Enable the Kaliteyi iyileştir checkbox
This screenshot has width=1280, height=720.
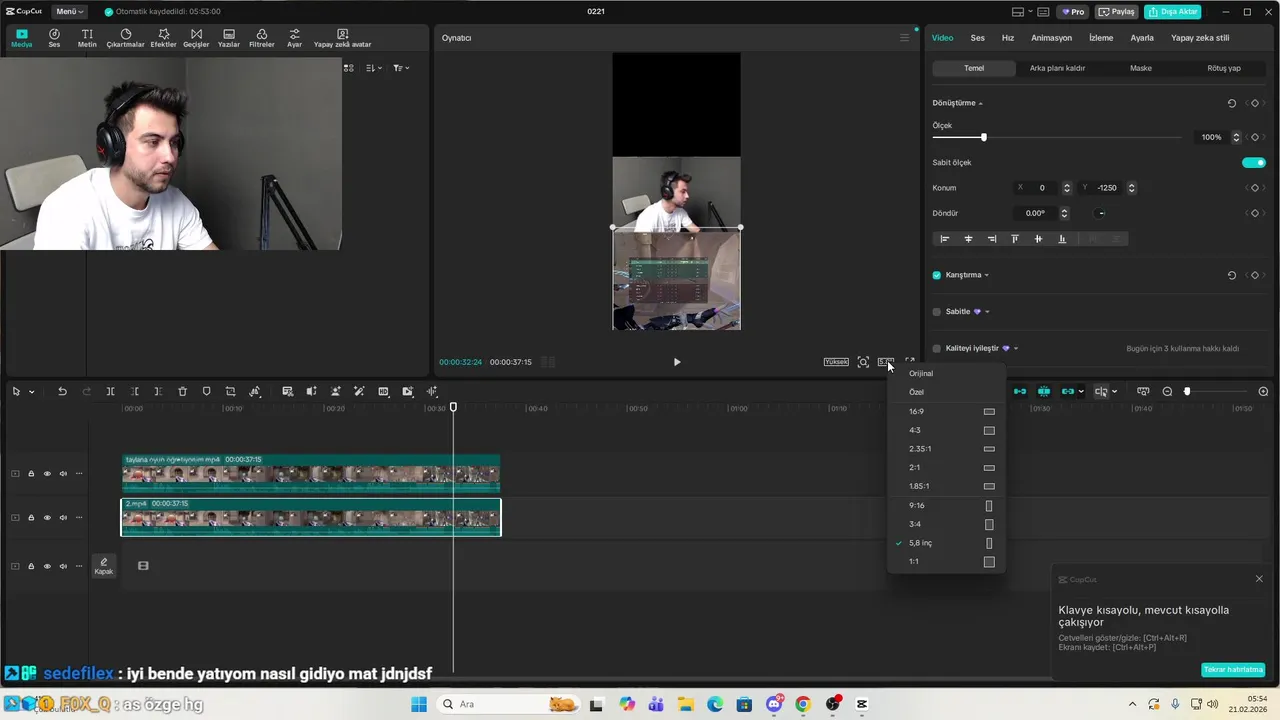click(x=937, y=349)
